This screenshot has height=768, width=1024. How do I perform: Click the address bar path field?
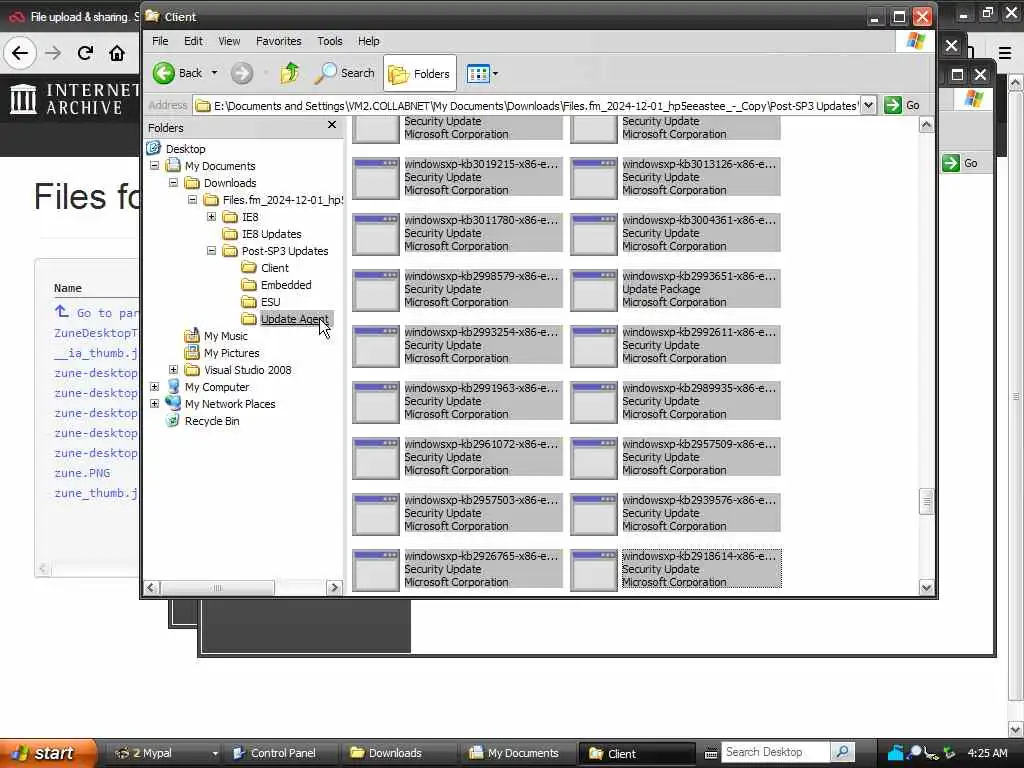[528, 105]
